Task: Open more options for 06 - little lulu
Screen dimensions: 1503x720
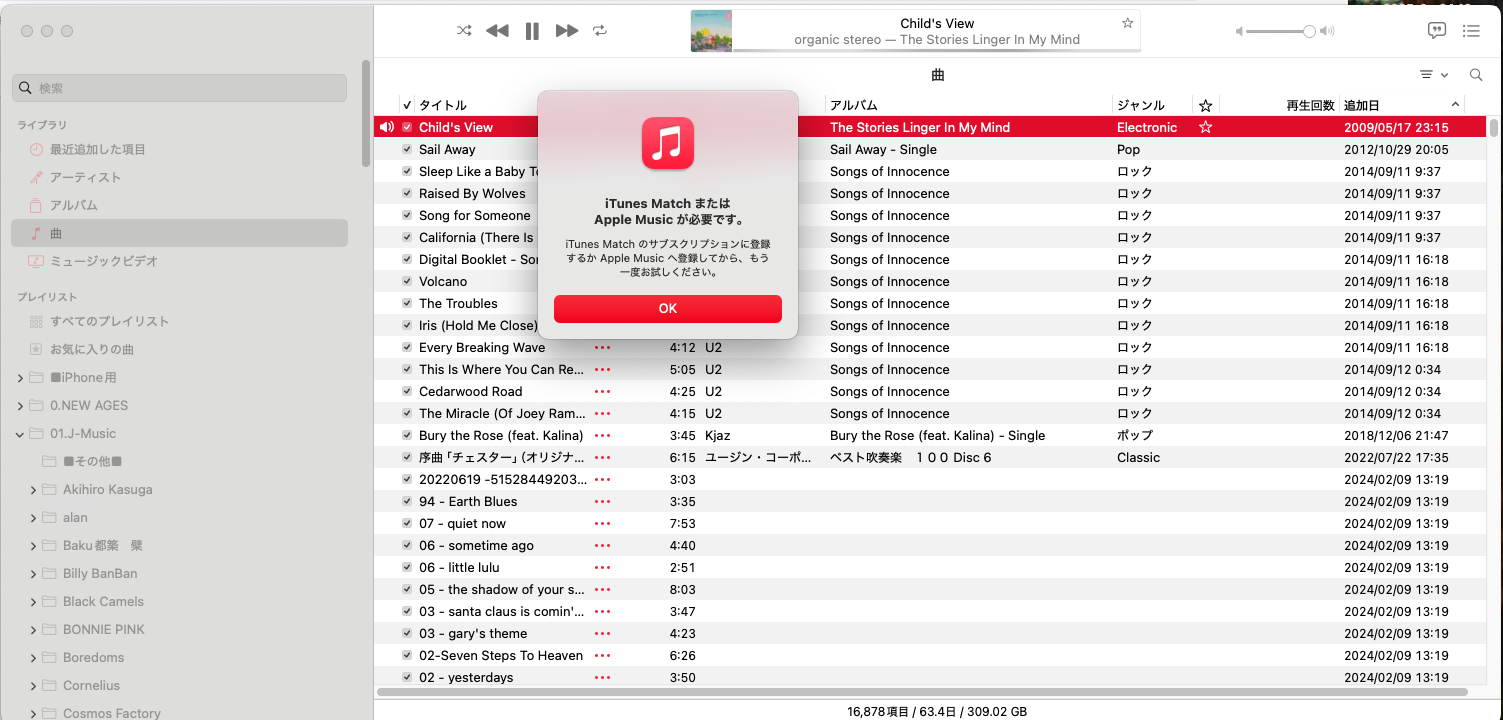Action: pyautogui.click(x=602, y=567)
